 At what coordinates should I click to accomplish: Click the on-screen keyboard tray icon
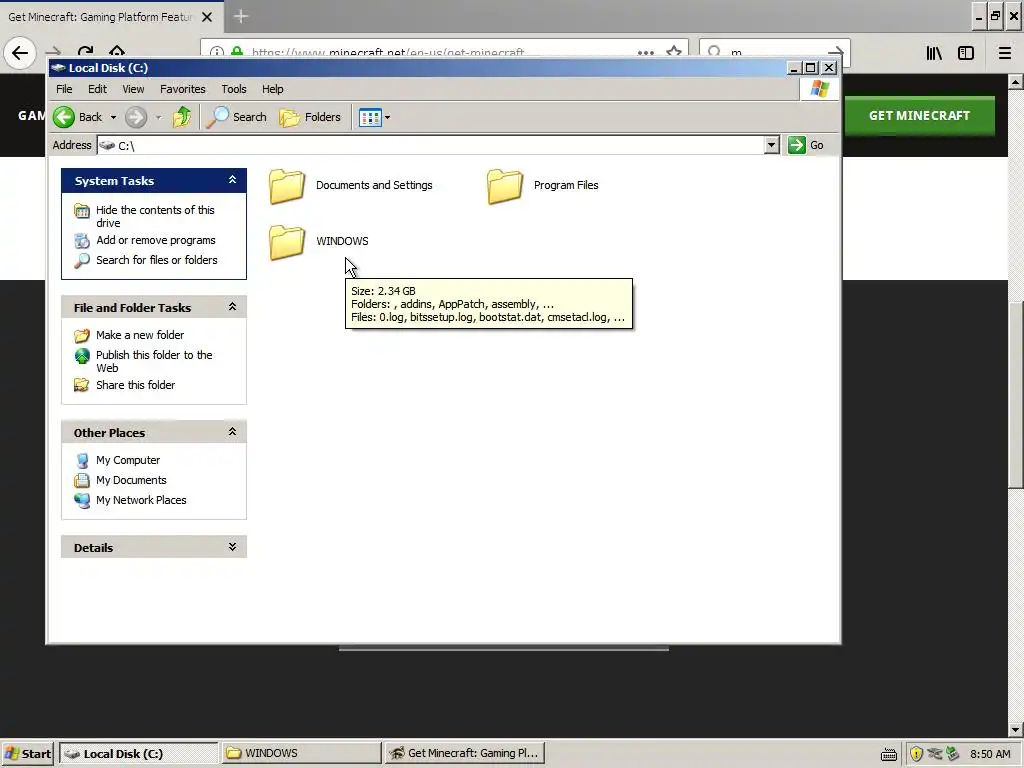889,755
